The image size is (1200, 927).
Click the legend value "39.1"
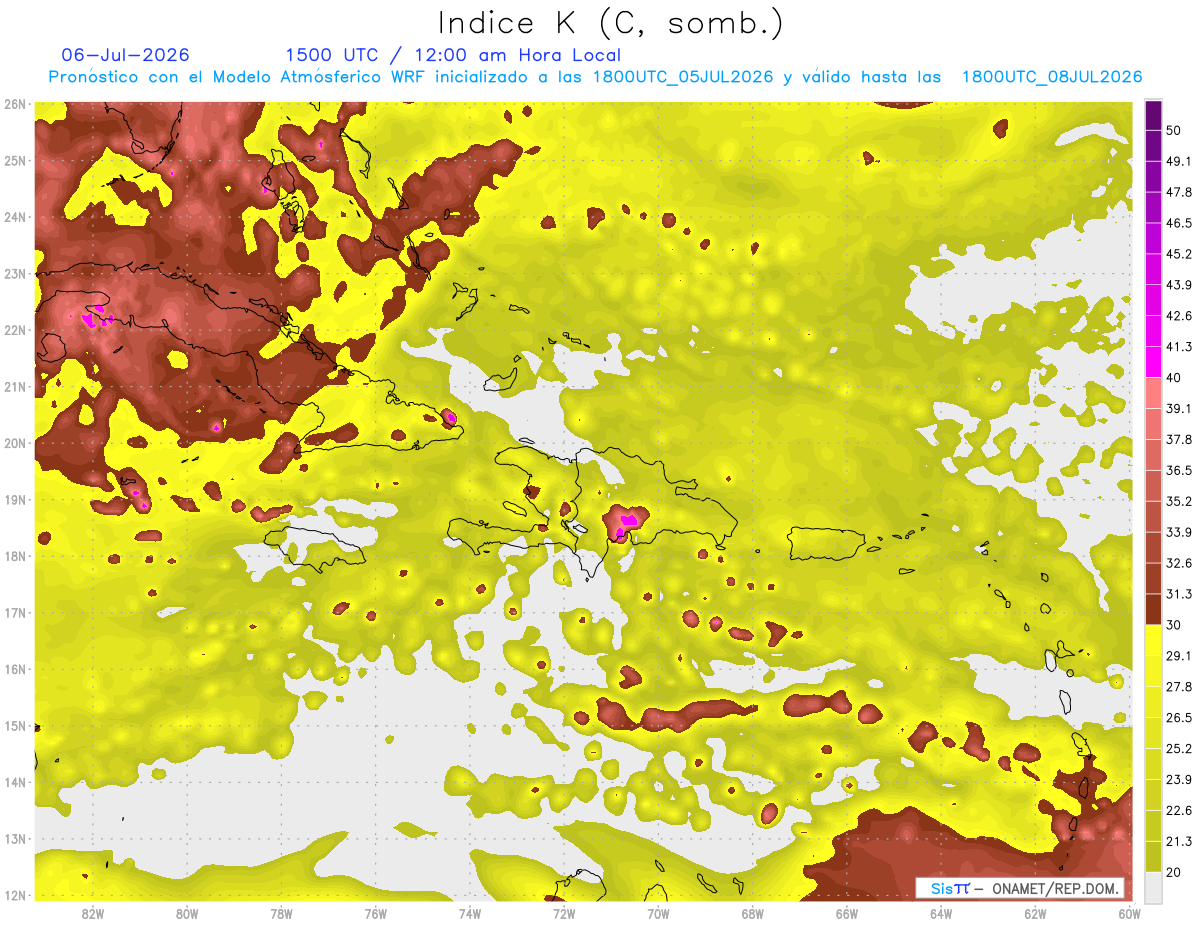click(1179, 408)
